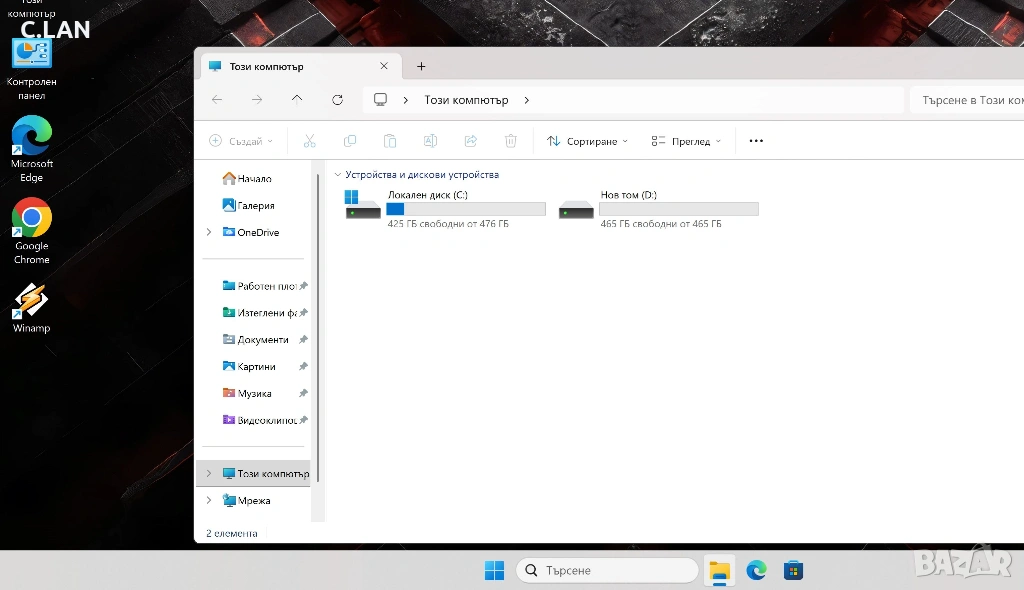Expand the OneDrive tree node

click(x=209, y=232)
